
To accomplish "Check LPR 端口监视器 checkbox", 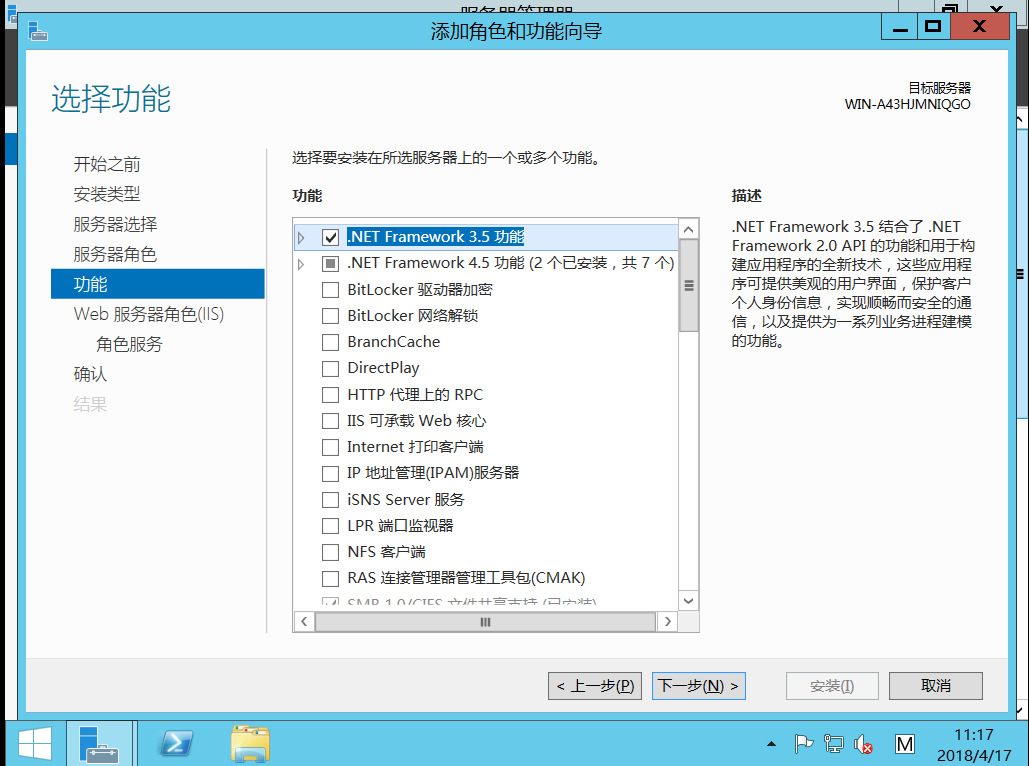I will point(331,526).
